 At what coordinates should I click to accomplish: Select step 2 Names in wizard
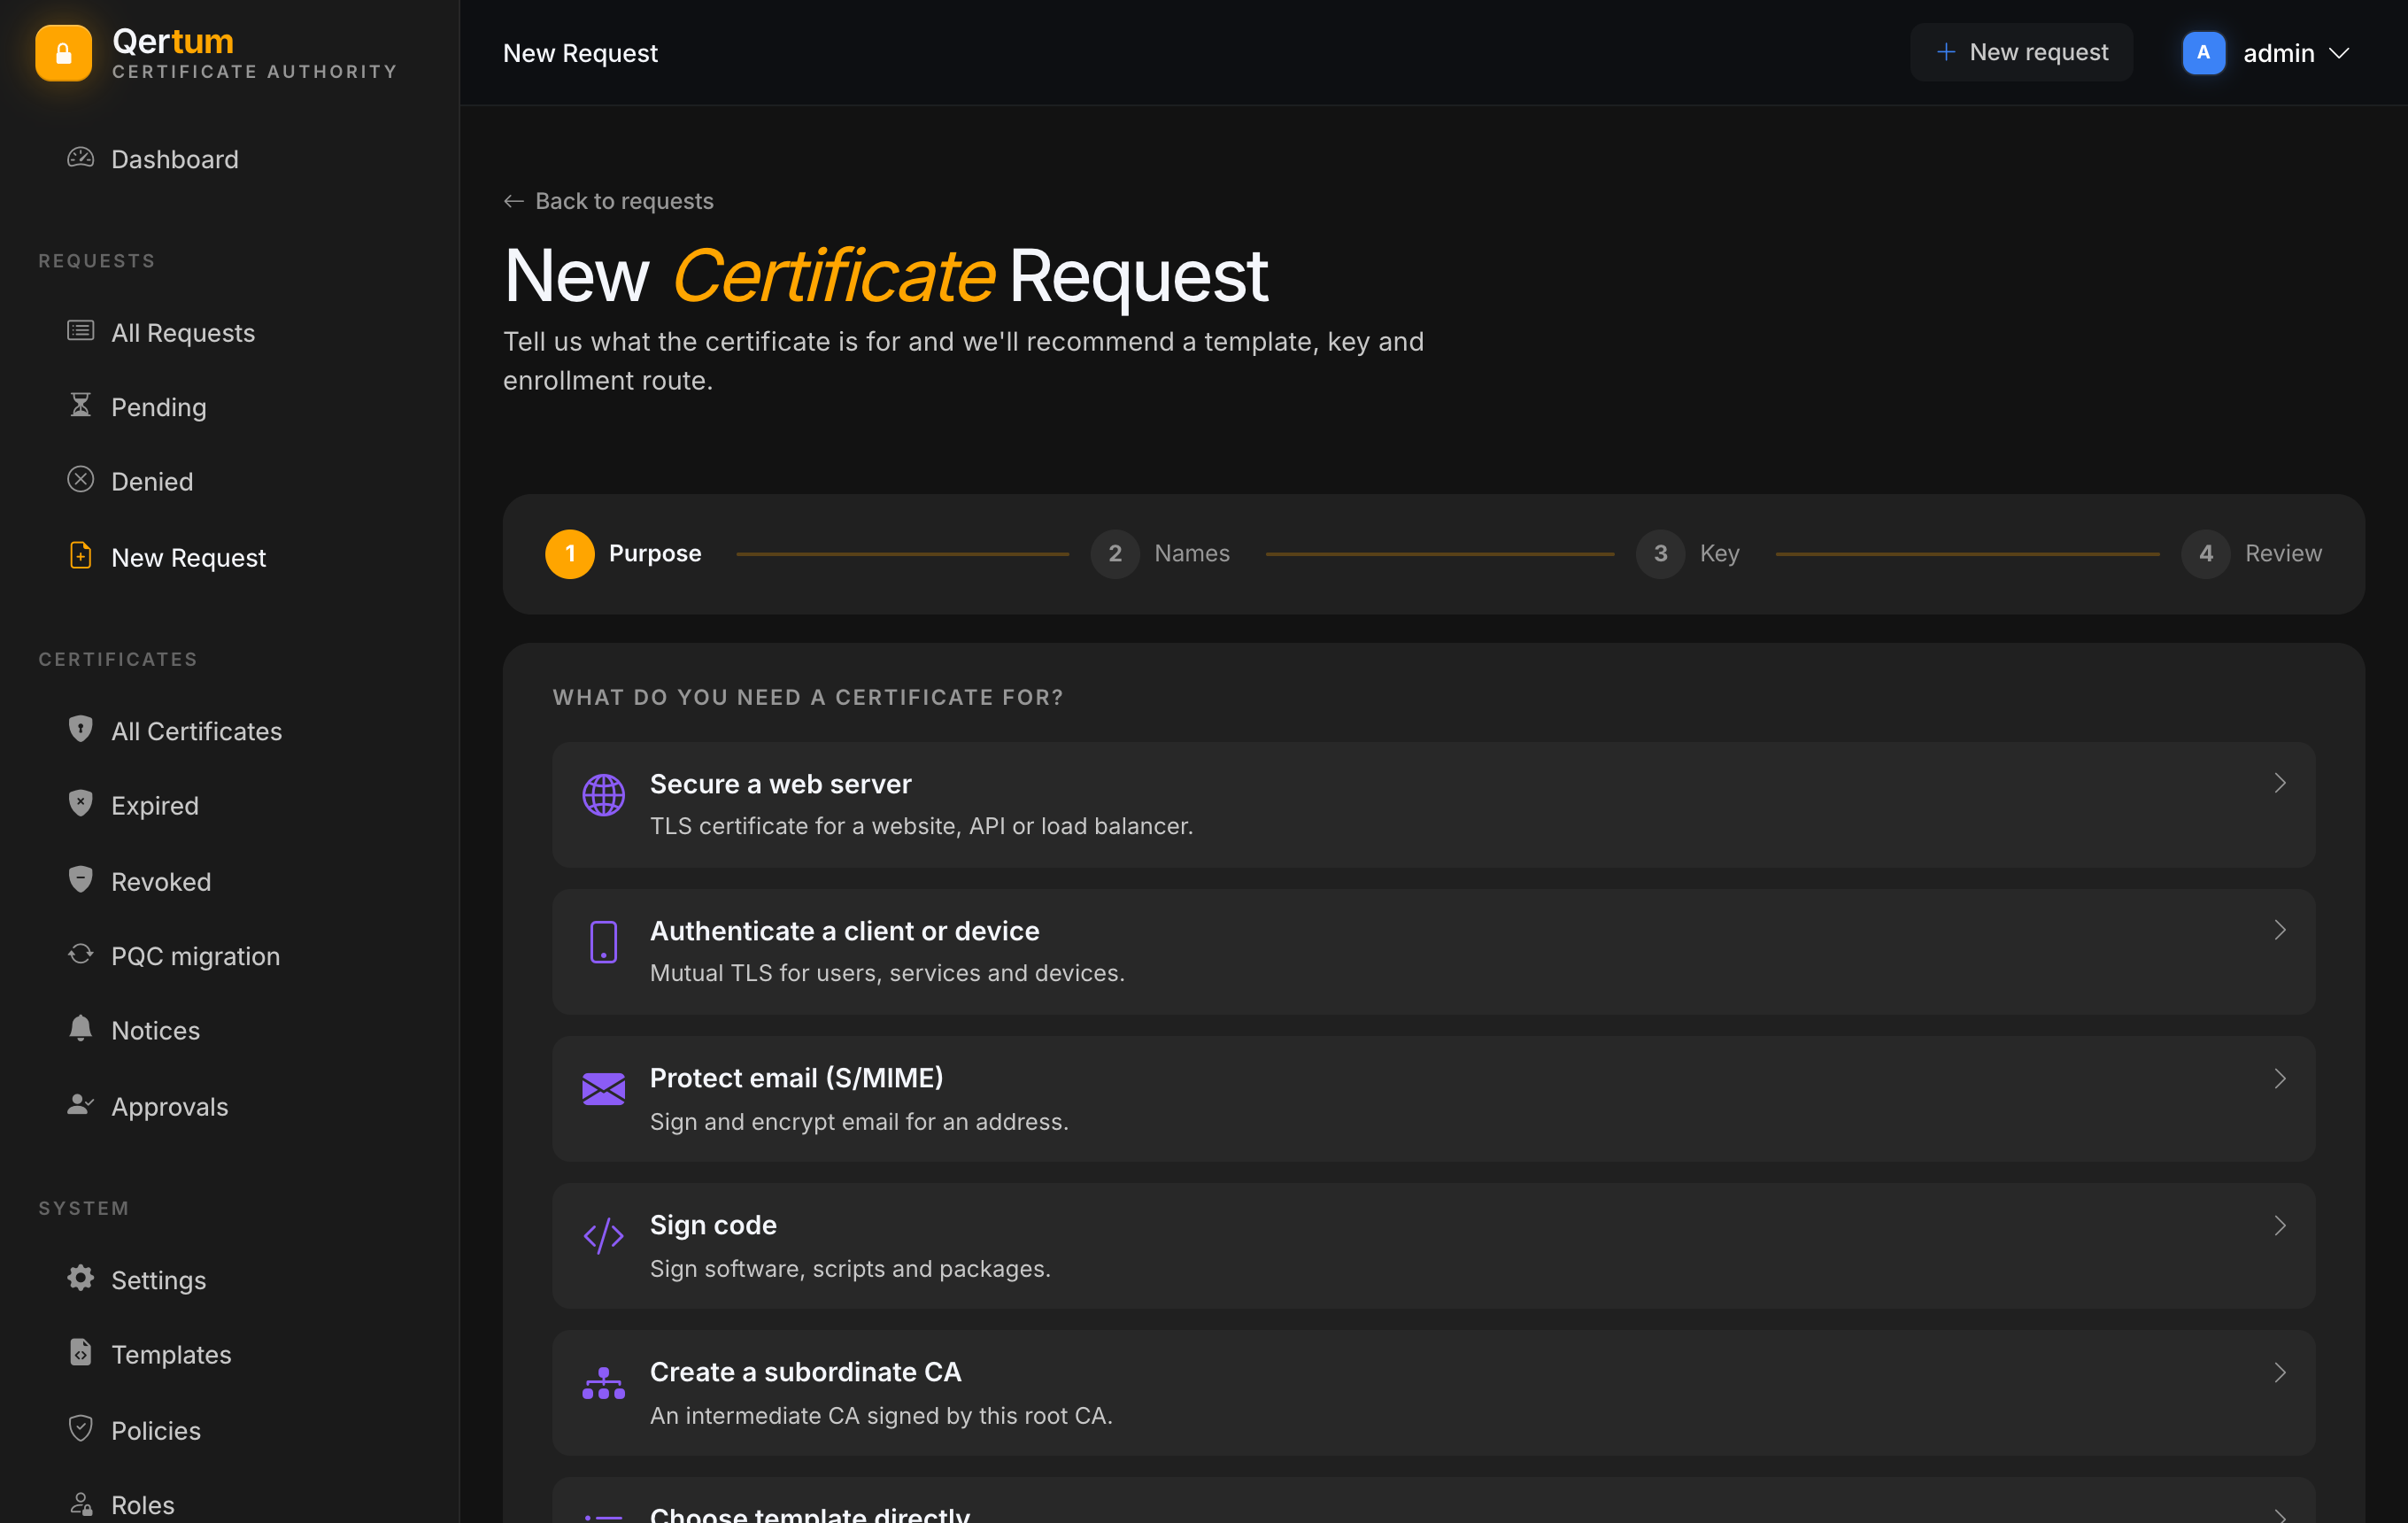coord(1160,554)
